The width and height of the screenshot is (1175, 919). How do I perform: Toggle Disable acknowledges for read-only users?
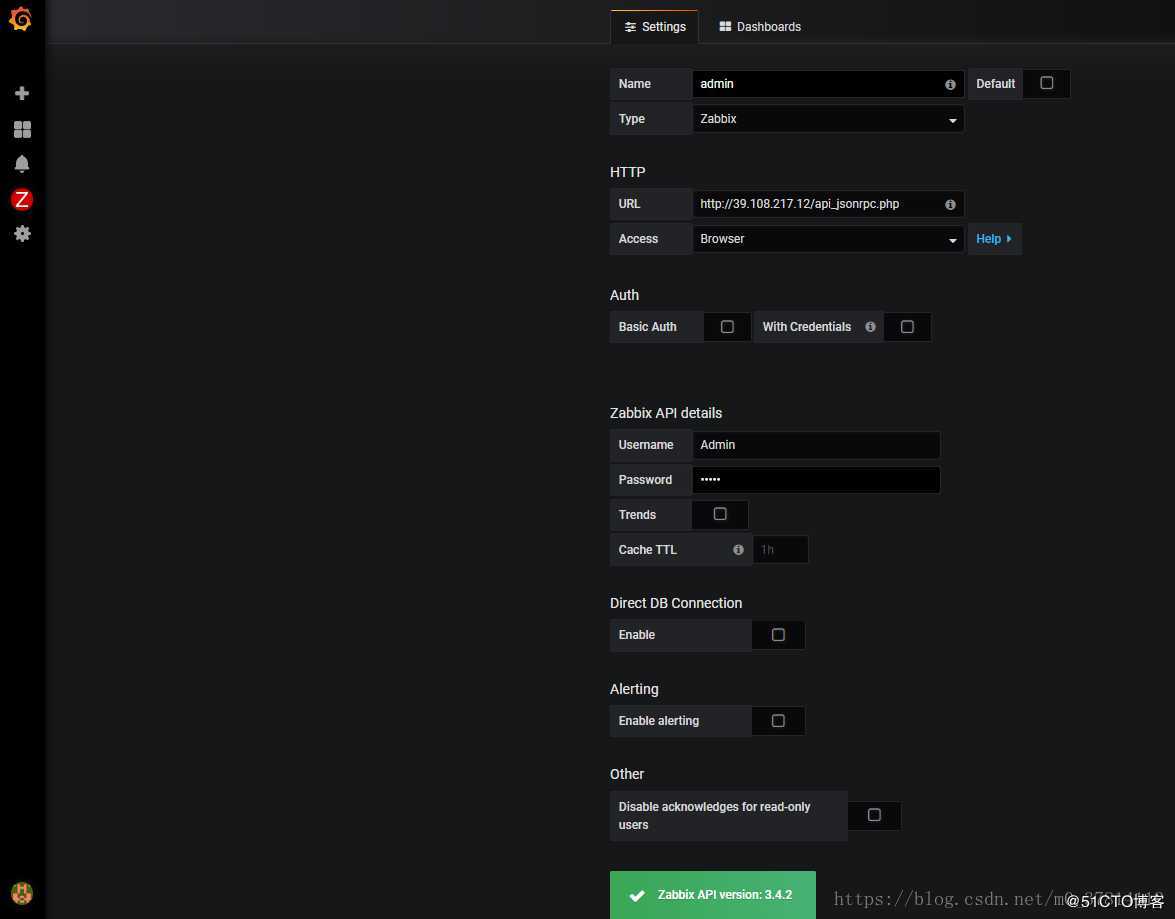[x=874, y=815]
